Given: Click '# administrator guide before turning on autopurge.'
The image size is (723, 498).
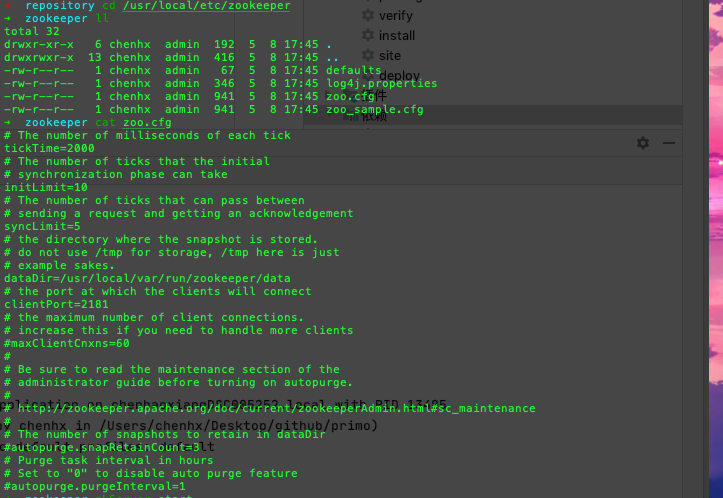Looking at the screenshot, I should coord(178,382).
